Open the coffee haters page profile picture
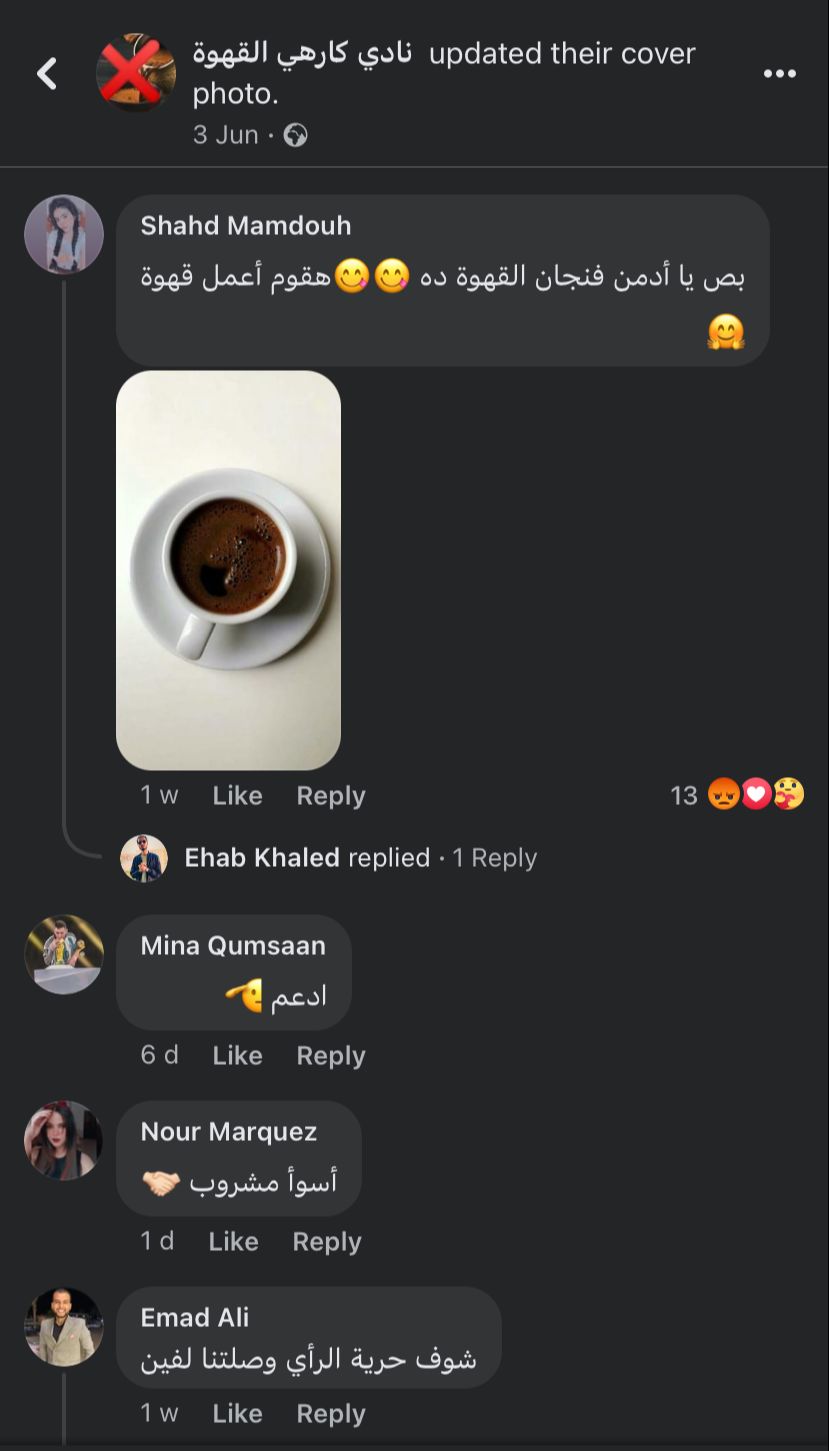 coord(136,72)
